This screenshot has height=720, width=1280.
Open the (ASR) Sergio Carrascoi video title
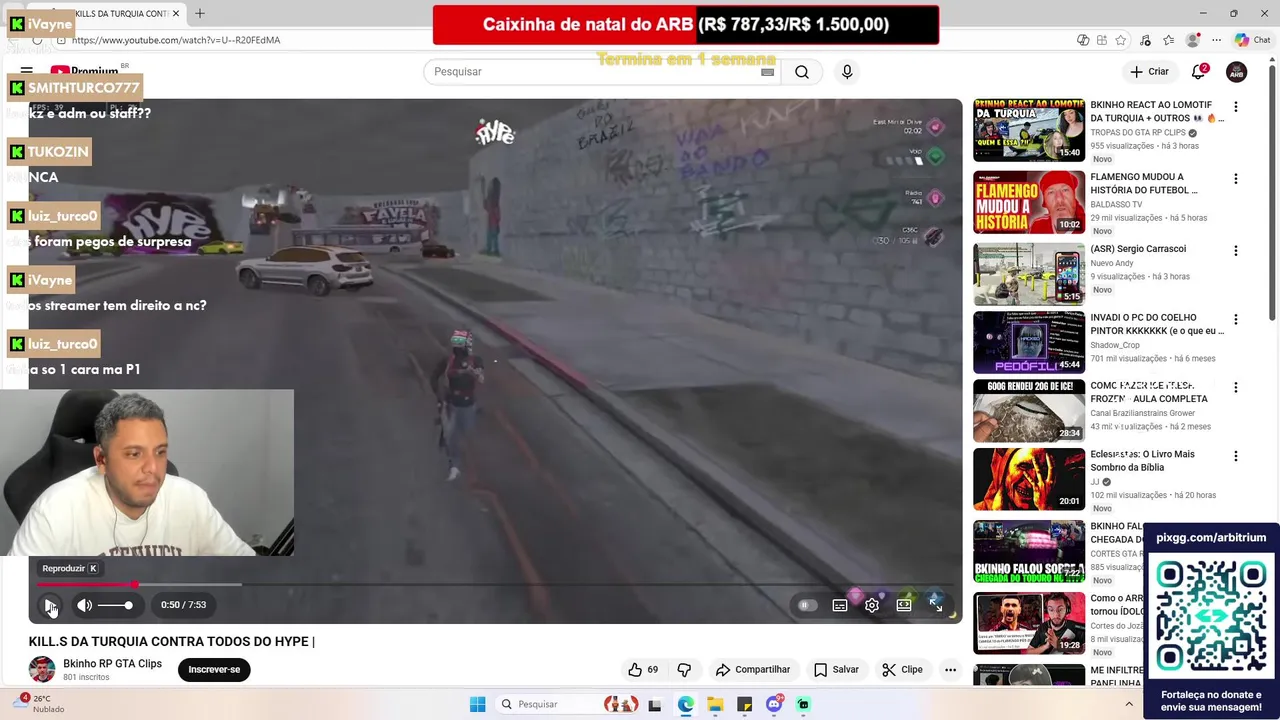1138,249
